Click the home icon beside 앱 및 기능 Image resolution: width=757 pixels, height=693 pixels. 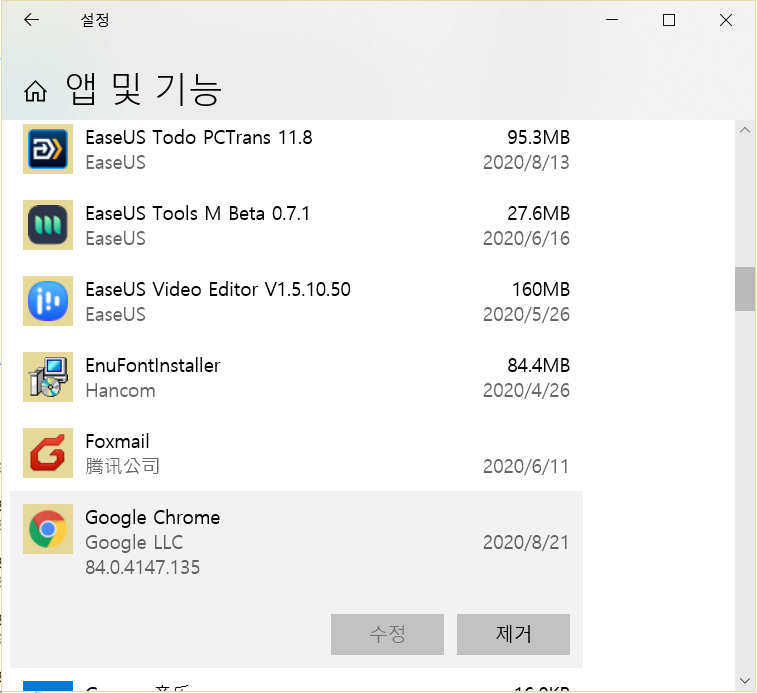click(35, 92)
